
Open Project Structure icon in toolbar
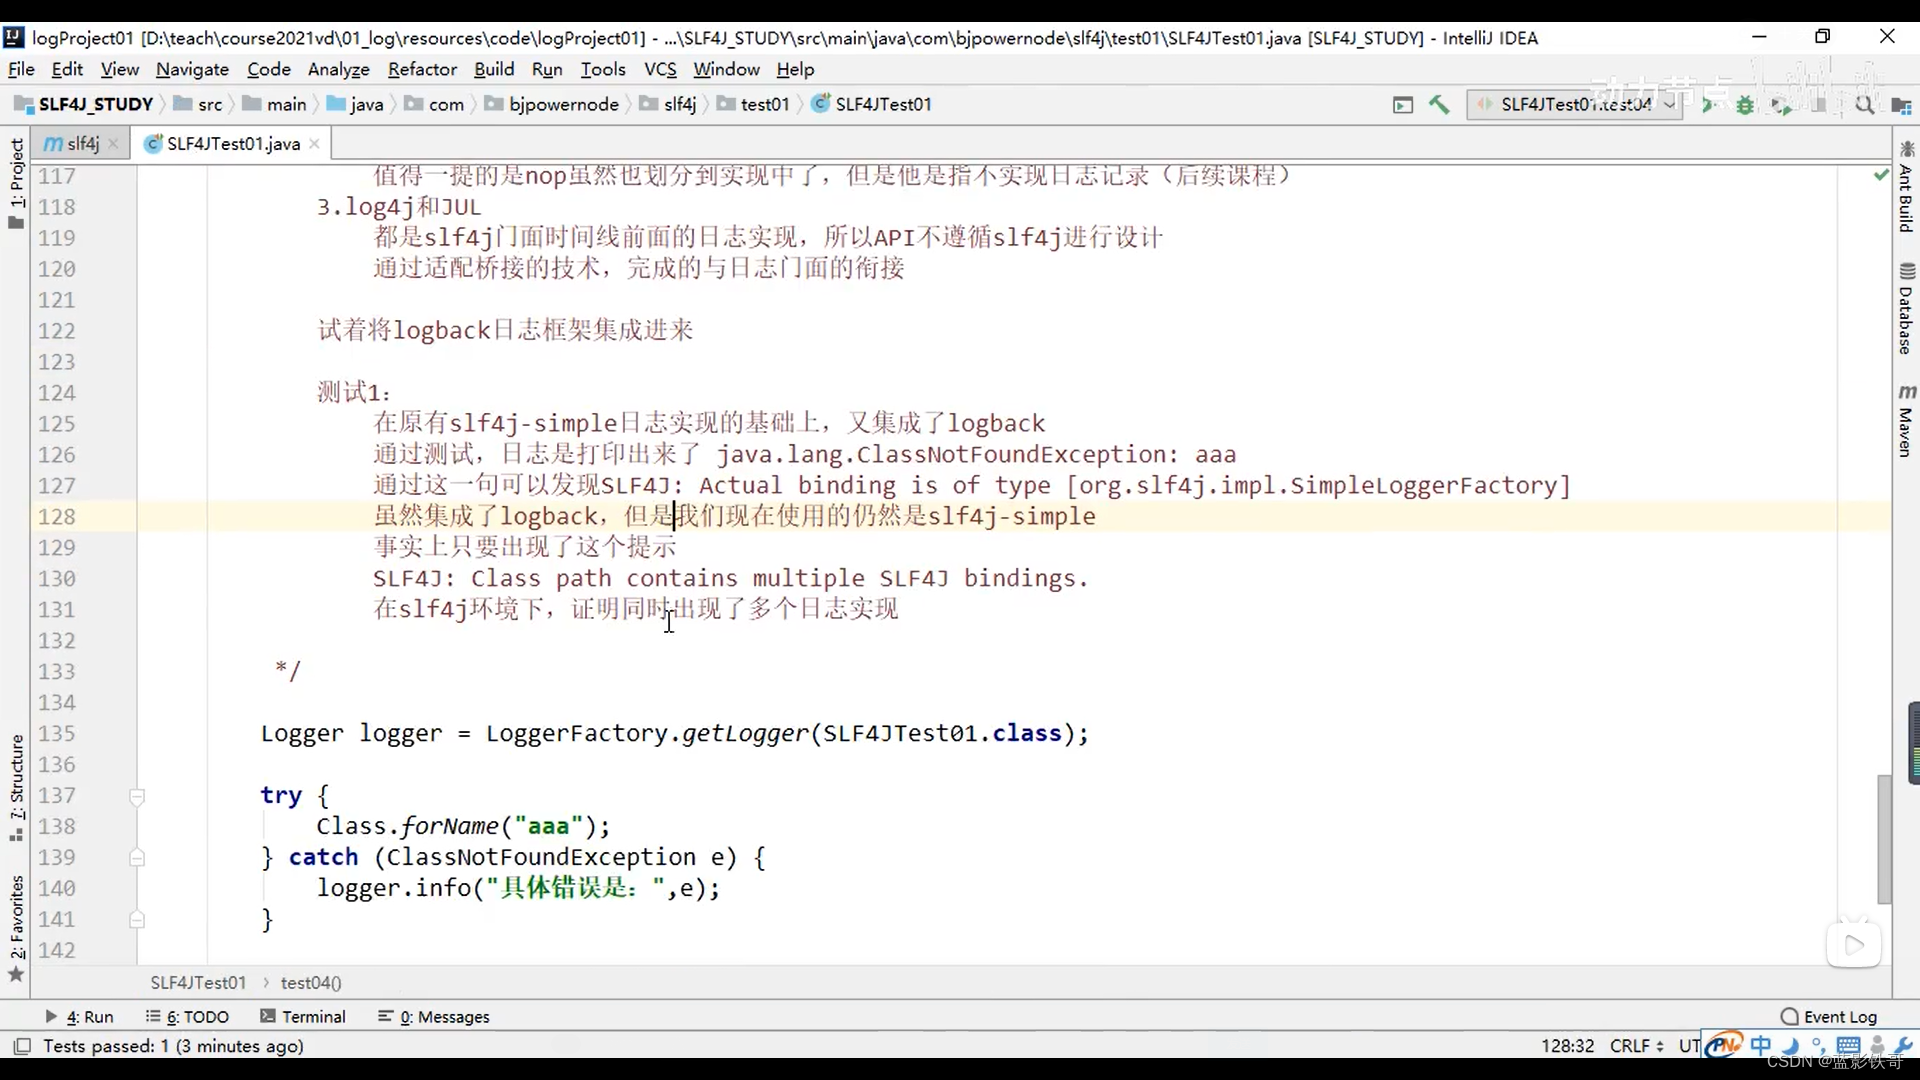pyautogui.click(x=1901, y=104)
